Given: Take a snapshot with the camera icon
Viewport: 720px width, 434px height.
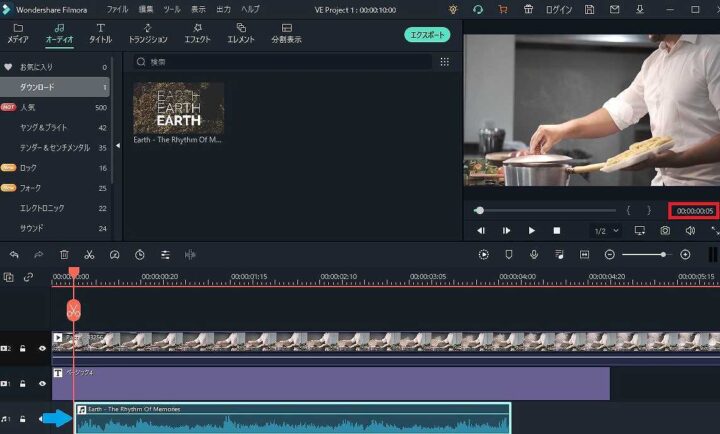Looking at the screenshot, I should 665,231.
